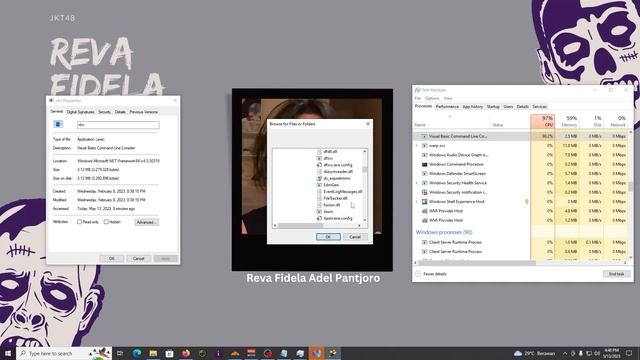Click Cancel in the Properties dialog
This screenshot has width=640, height=360.
click(138, 259)
